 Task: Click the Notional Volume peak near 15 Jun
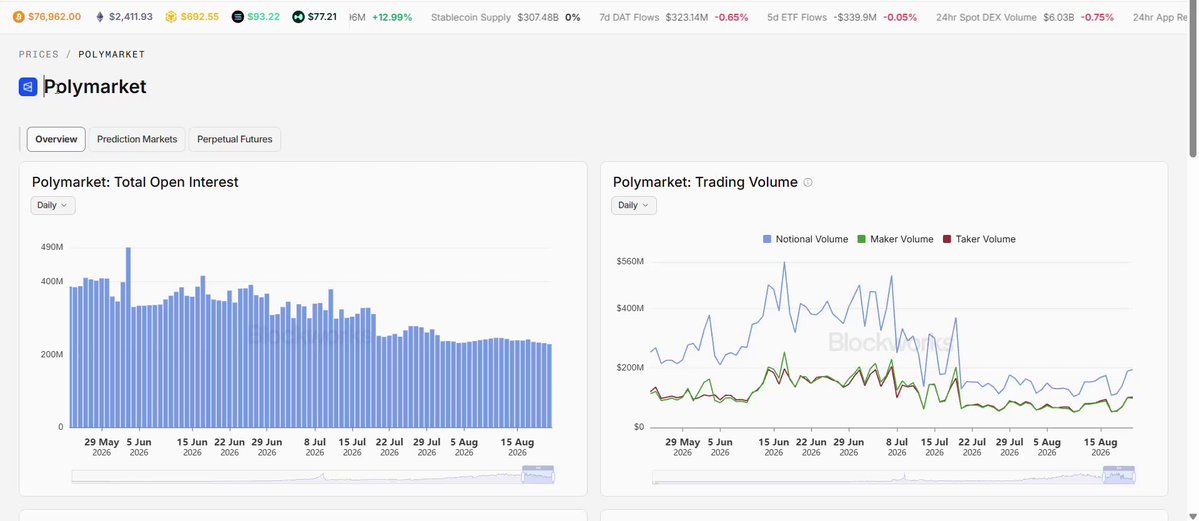(x=784, y=262)
